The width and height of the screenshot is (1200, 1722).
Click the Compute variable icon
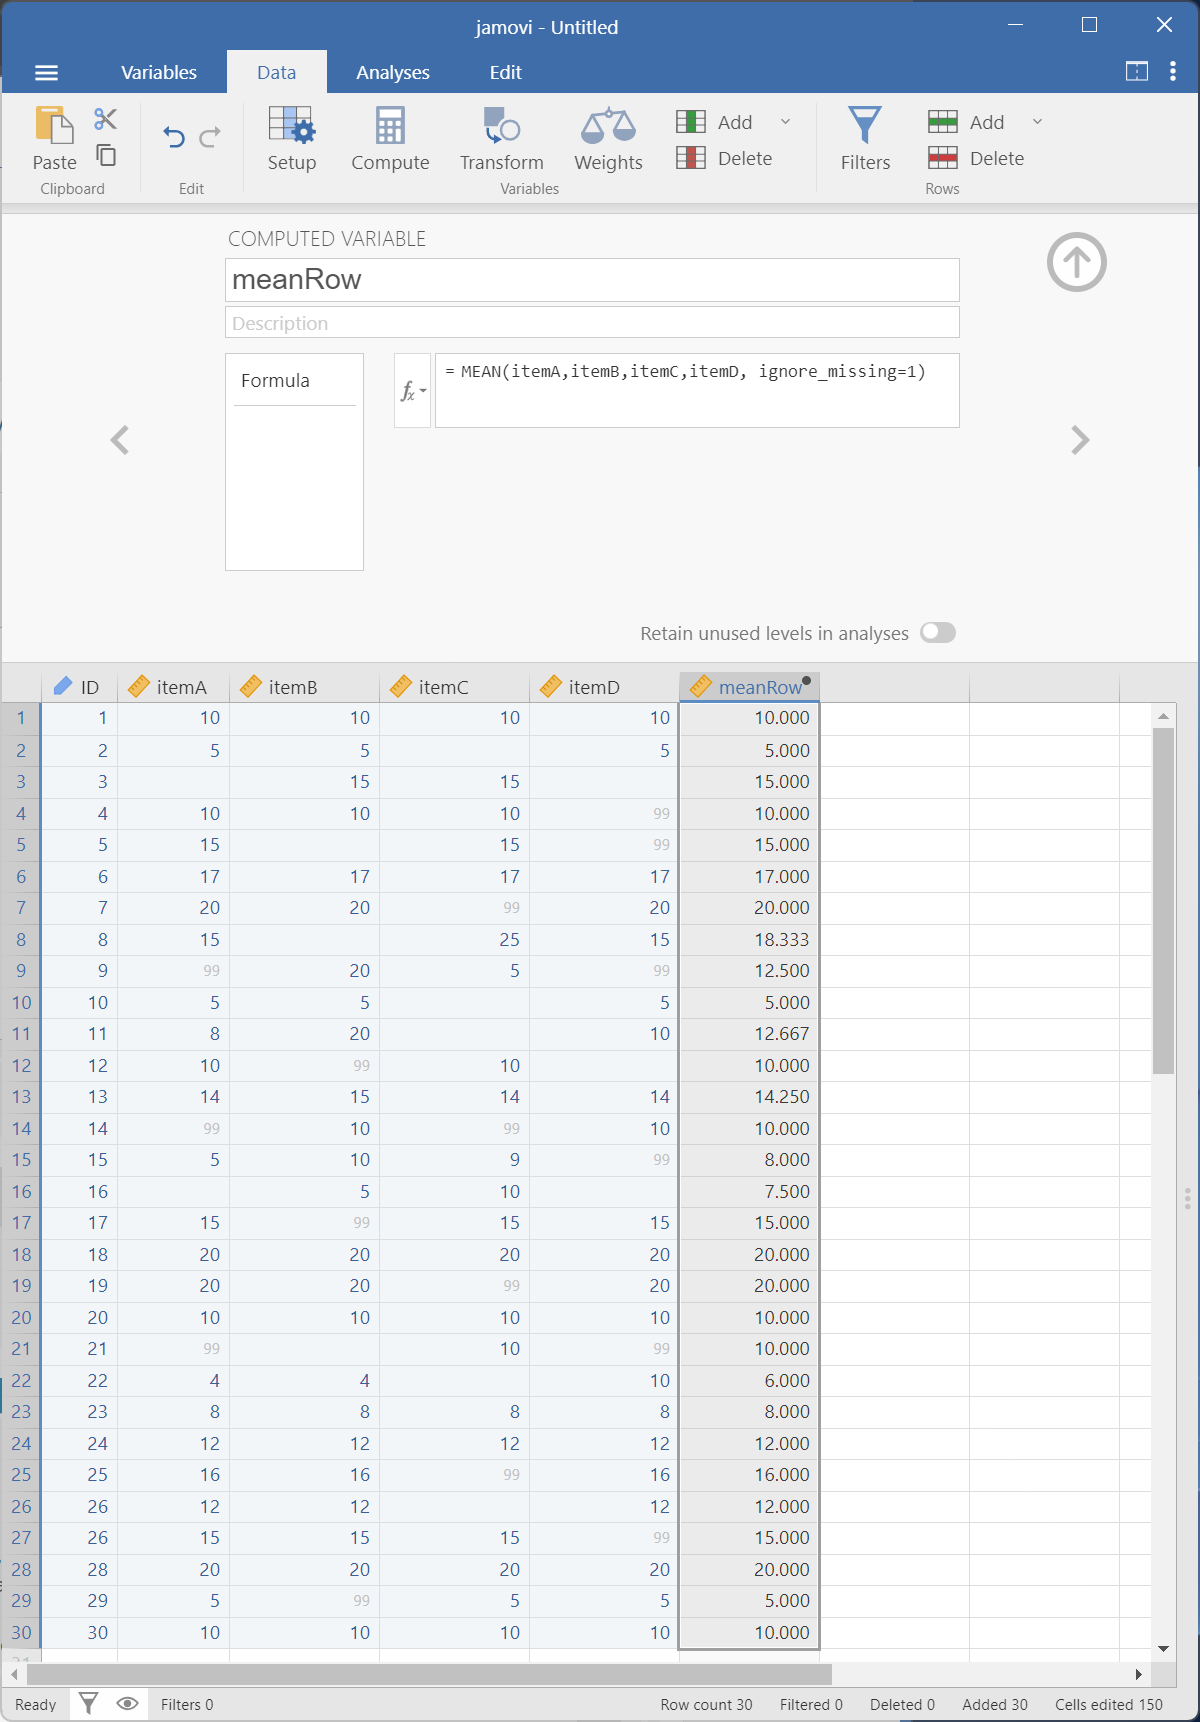[x=390, y=139]
